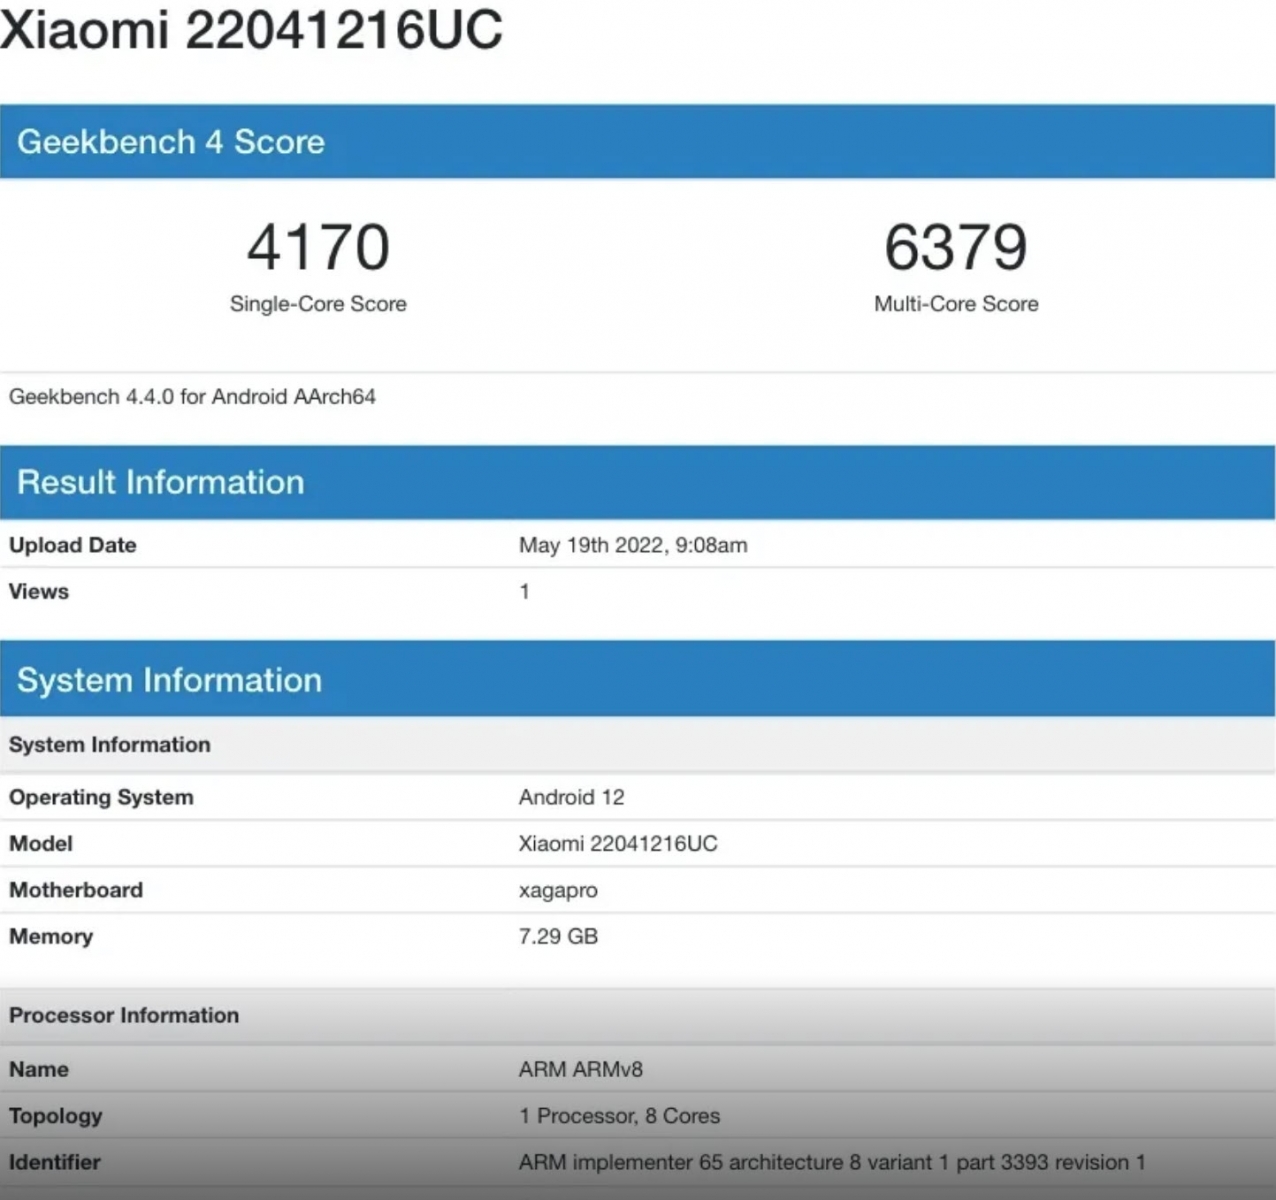
Task: Click the 1 Processor, 8 Cores topology value
Action: pos(619,1116)
